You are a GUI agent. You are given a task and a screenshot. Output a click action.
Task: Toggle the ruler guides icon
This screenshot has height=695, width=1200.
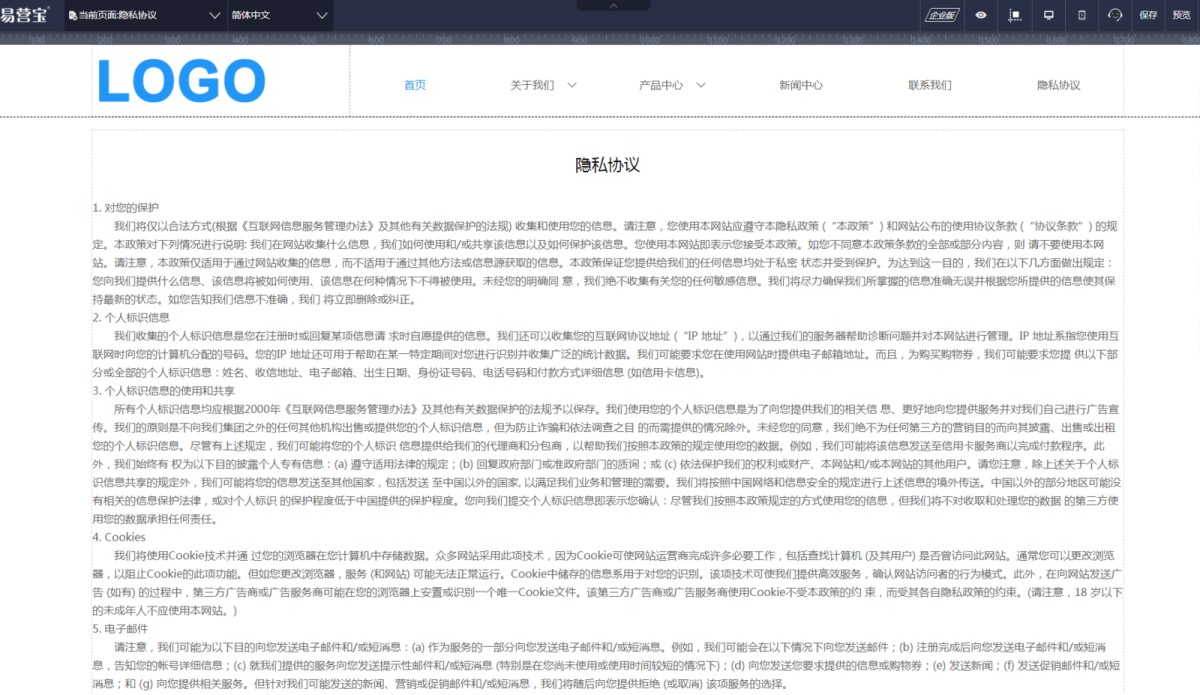(1015, 15)
